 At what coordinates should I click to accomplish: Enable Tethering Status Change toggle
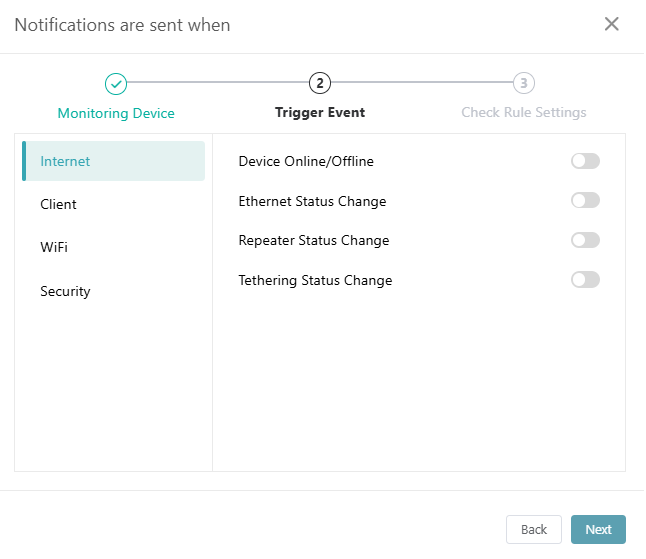coord(585,280)
